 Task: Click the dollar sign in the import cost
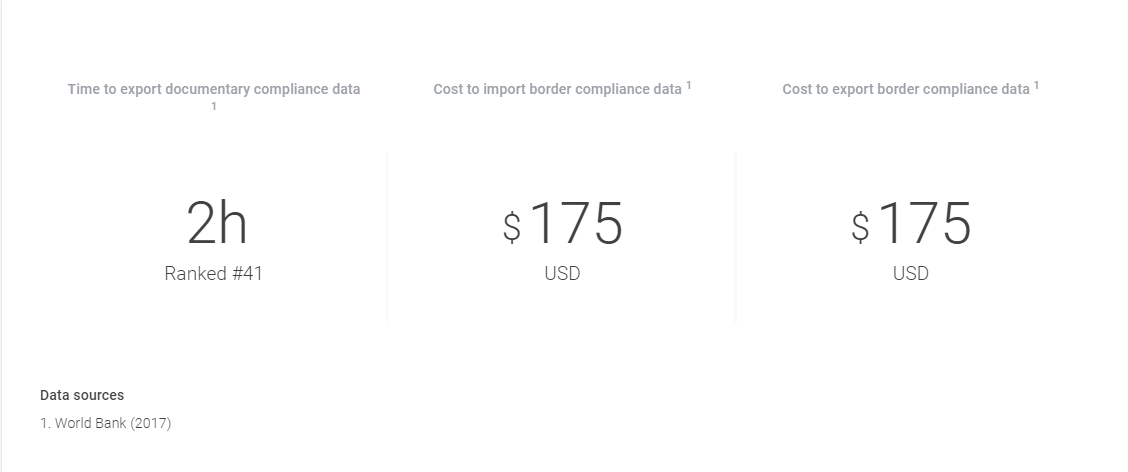tap(512, 226)
